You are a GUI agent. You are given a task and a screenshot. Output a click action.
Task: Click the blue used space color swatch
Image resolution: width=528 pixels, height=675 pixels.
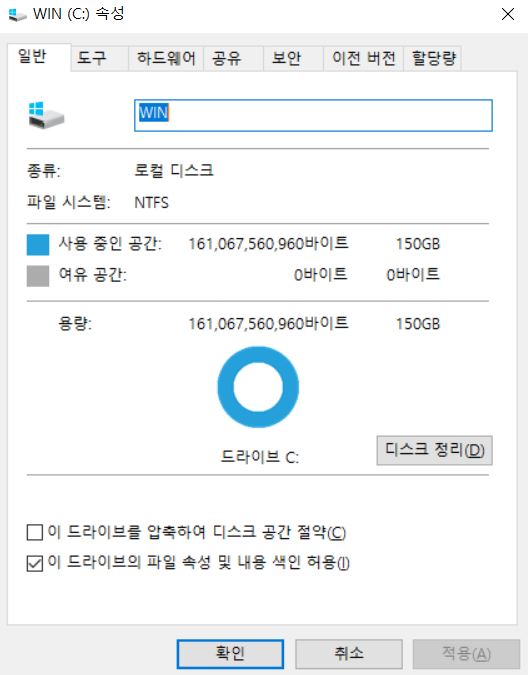(x=38, y=245)
